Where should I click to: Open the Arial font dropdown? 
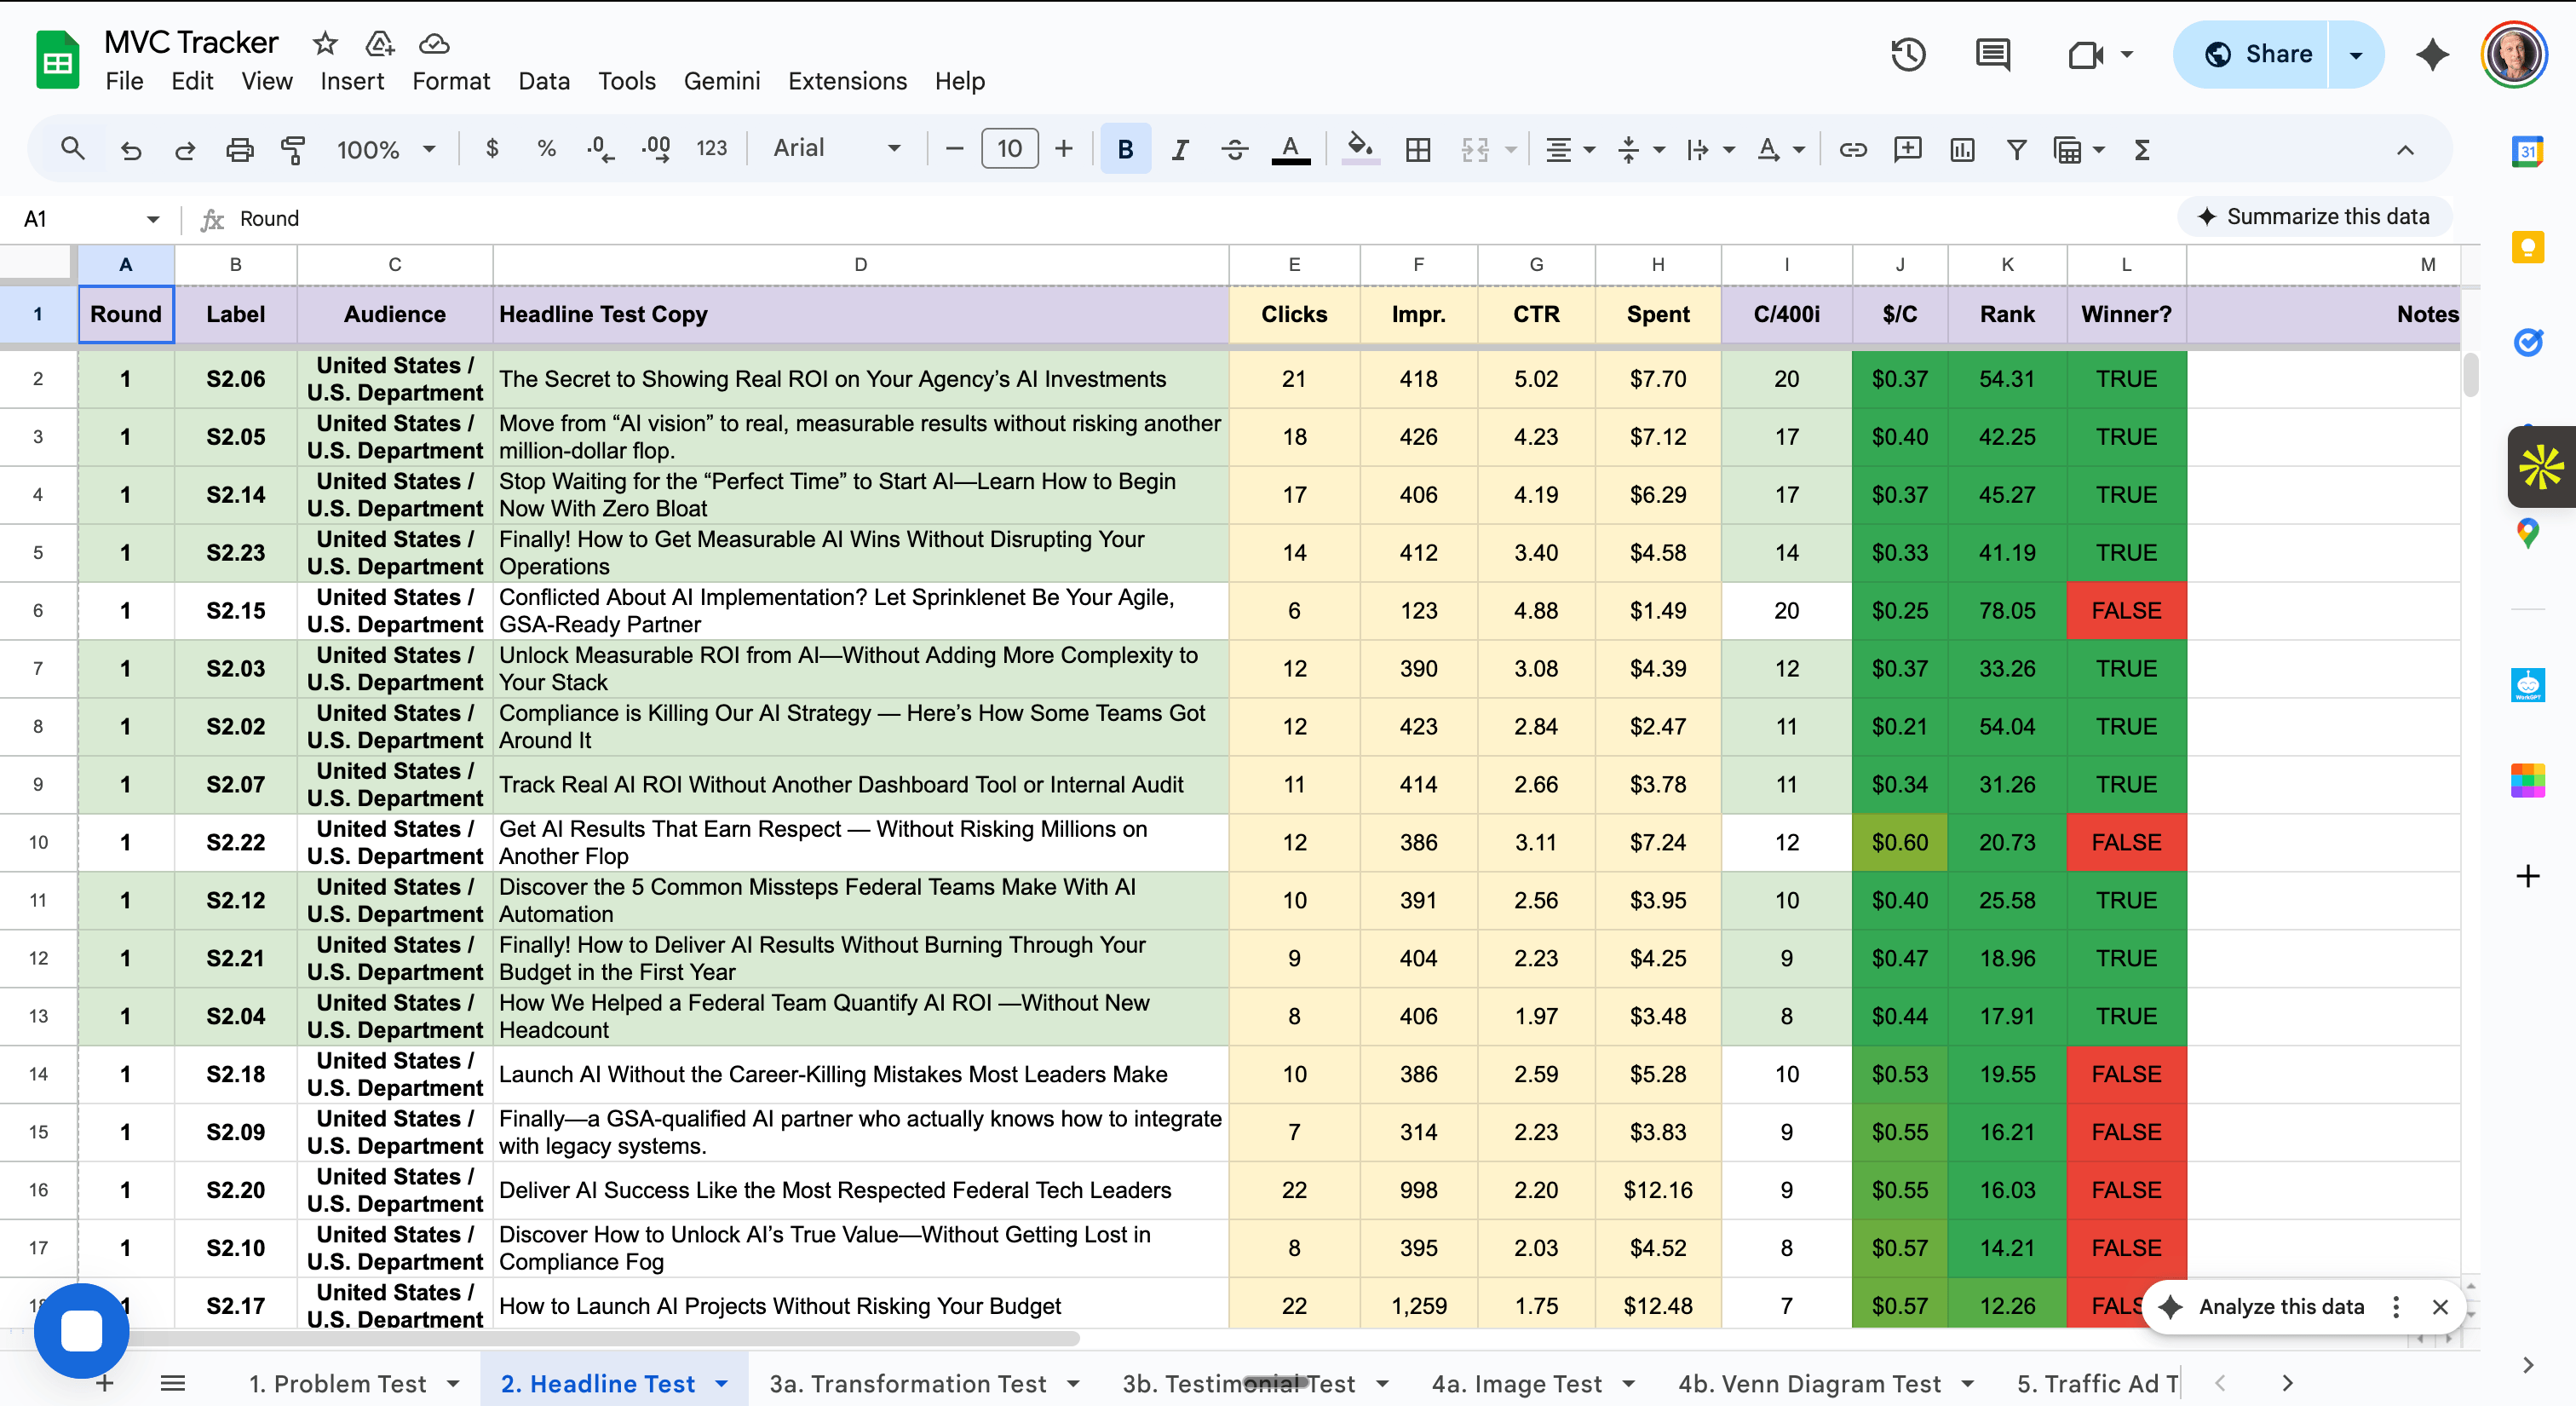tap(836, 148)
